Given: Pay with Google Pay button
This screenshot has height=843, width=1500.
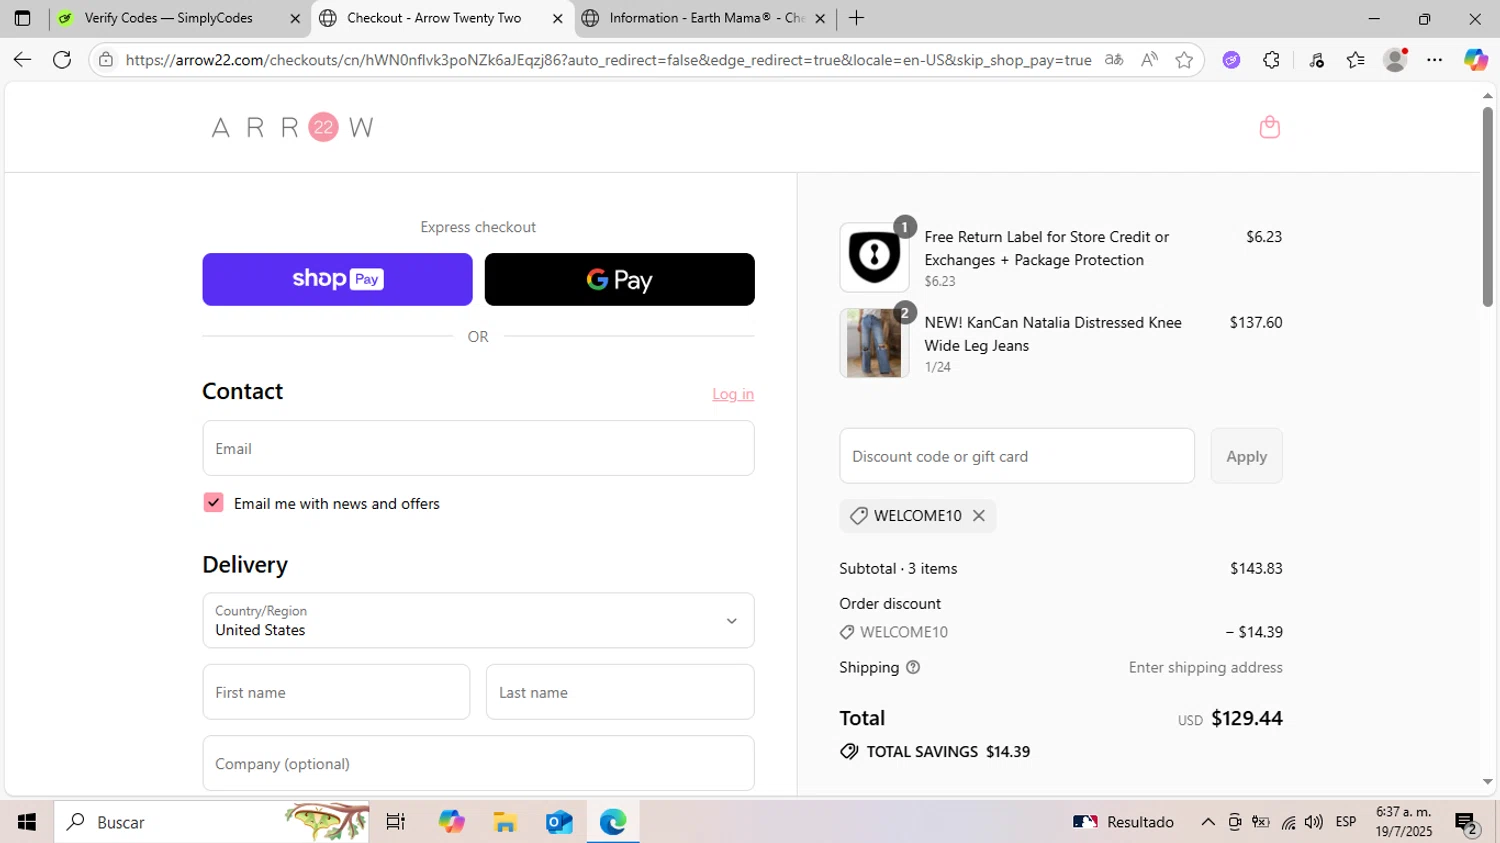Looking at the screenshot, I should 619,279.
